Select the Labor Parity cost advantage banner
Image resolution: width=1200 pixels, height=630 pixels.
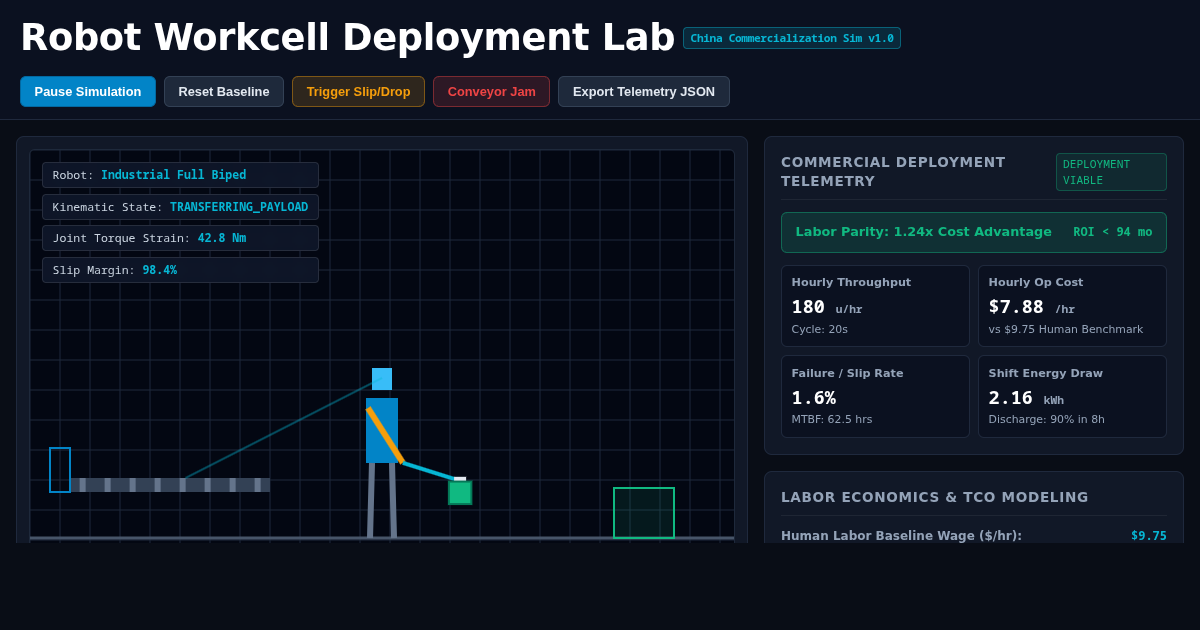[974, 232]
